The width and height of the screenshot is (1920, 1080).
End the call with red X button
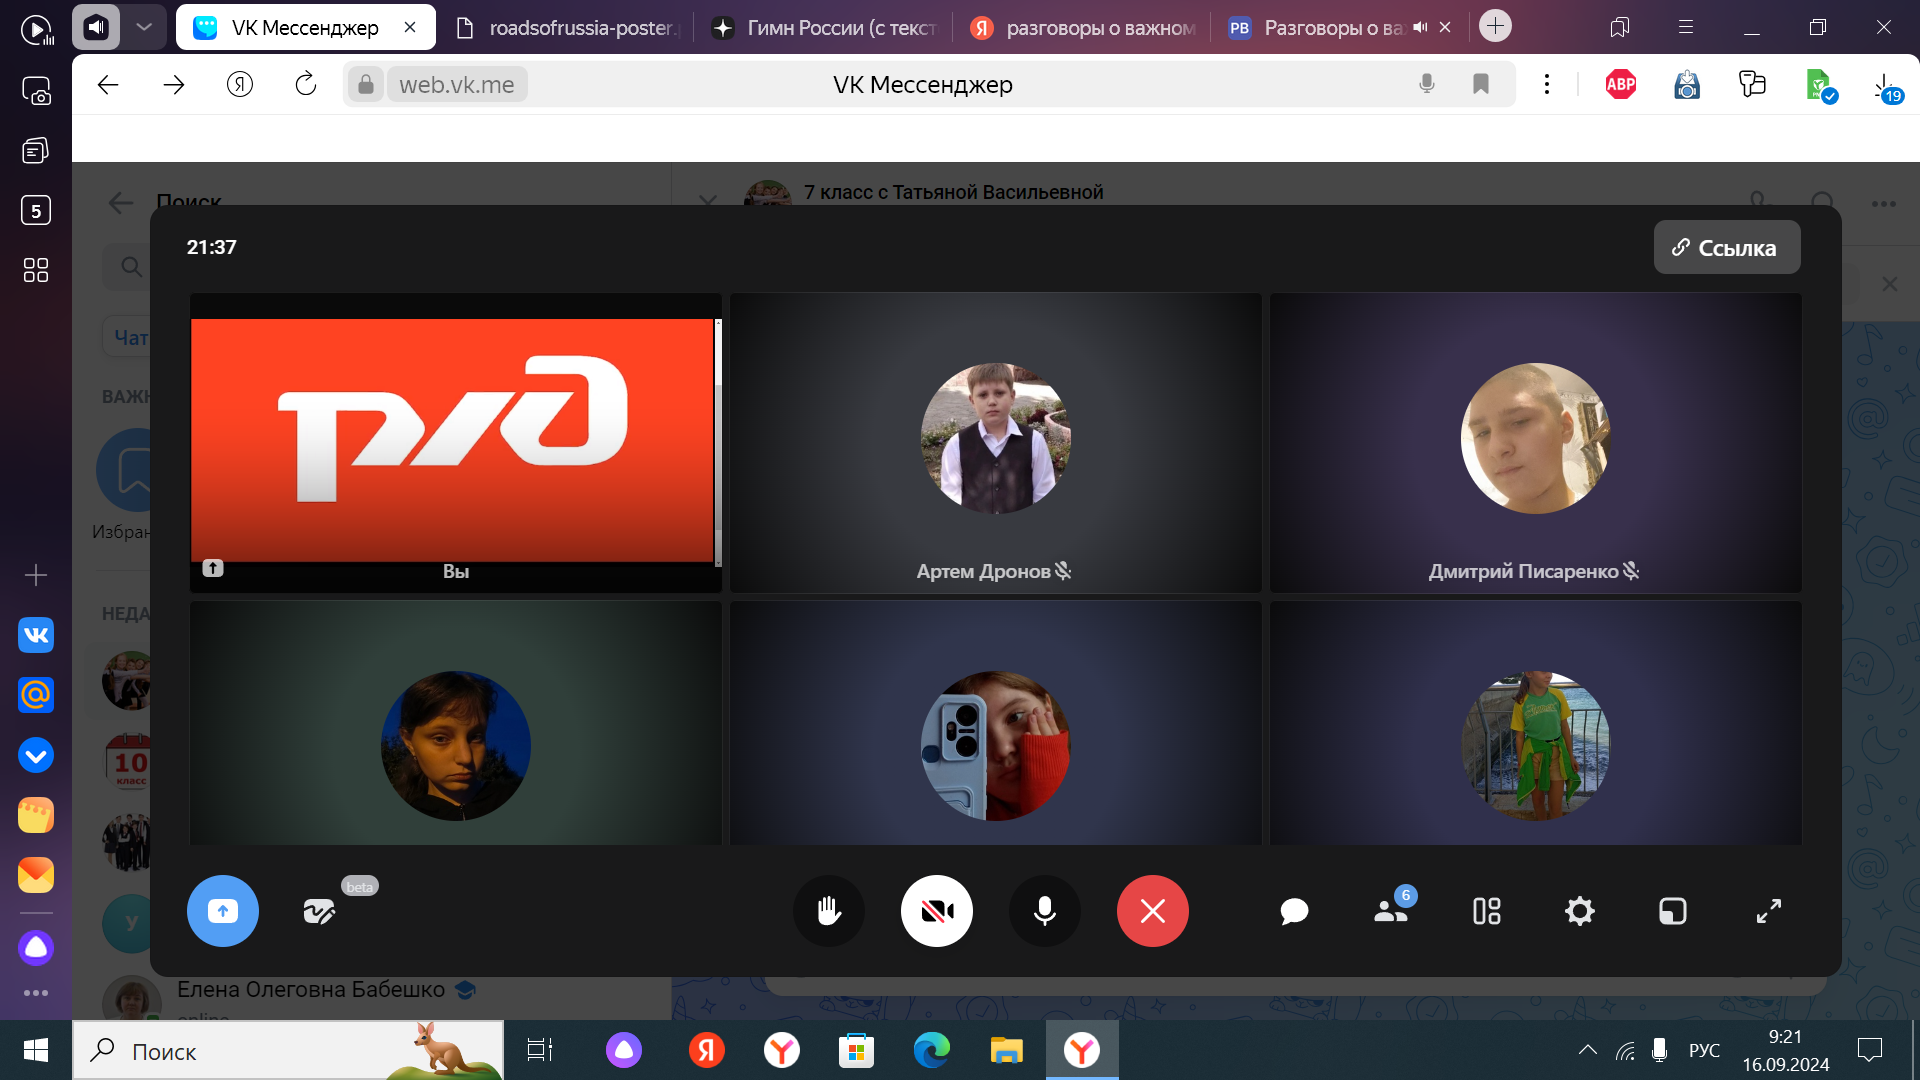(1153, 911)
